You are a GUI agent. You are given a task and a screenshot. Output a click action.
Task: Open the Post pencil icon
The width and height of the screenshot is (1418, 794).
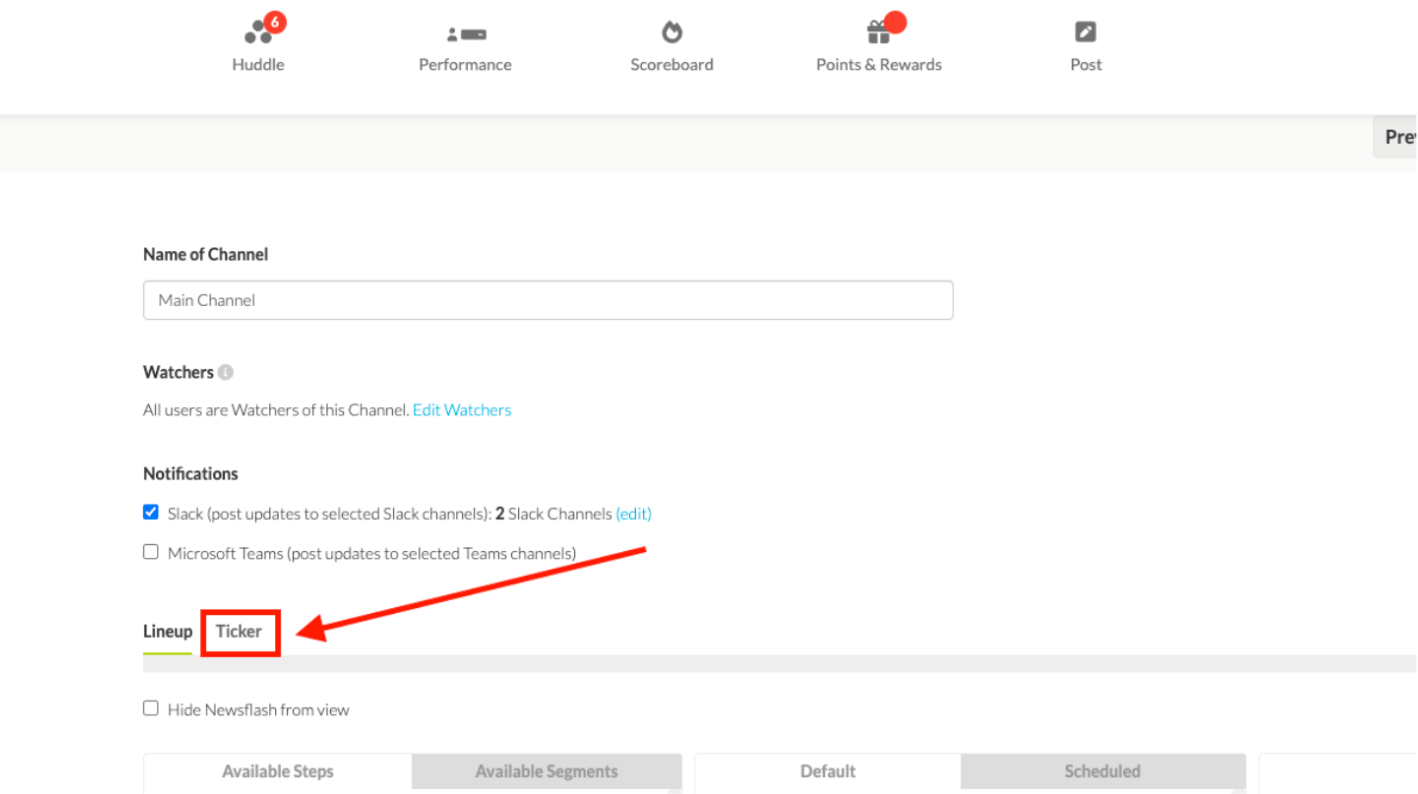coord(1085,32)
